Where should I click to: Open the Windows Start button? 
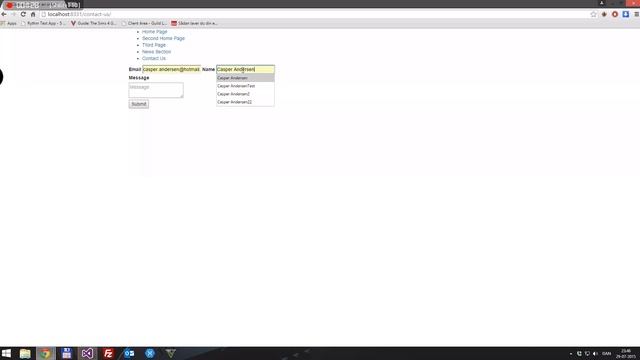pos(6,353)
